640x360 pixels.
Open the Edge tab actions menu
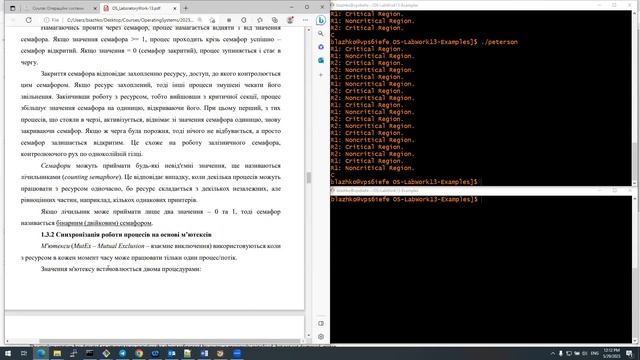[13, 8]
